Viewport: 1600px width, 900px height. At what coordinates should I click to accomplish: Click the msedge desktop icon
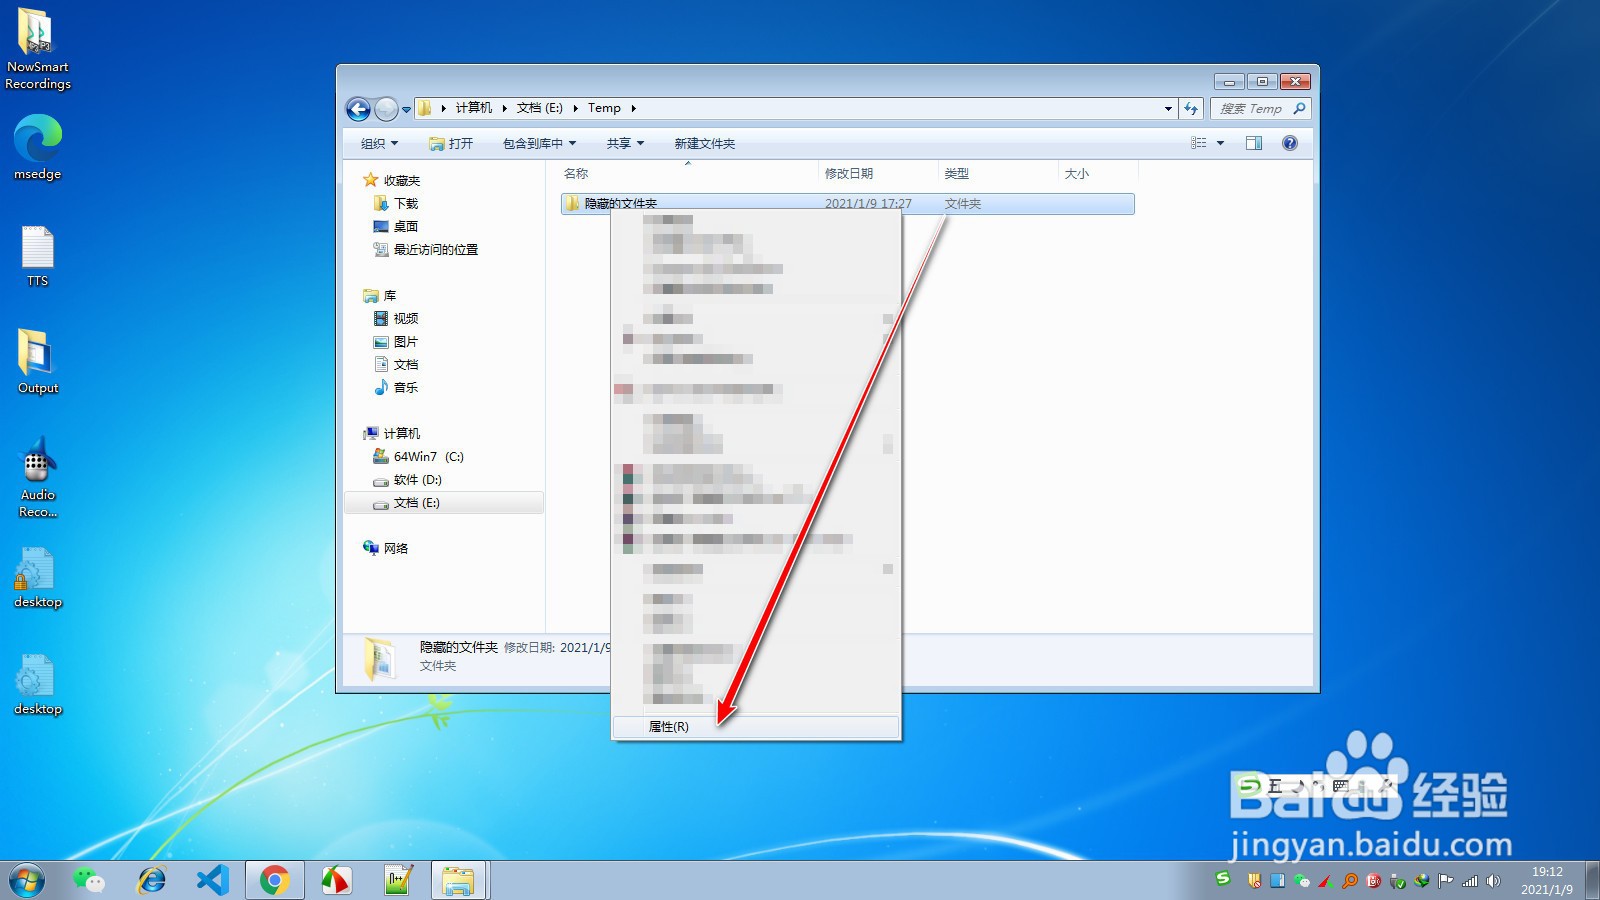point(38,147)
